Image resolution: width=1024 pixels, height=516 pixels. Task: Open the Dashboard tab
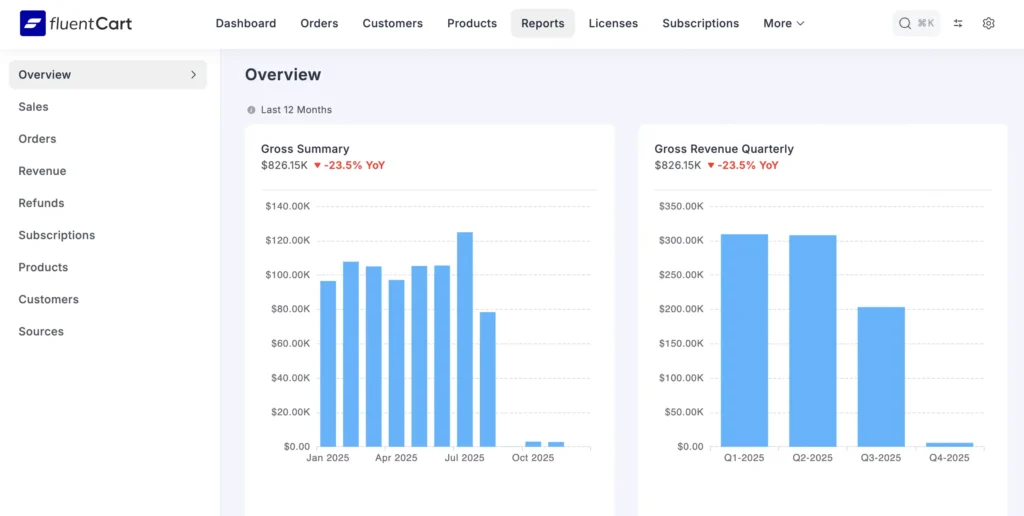(x=245, y=23)
